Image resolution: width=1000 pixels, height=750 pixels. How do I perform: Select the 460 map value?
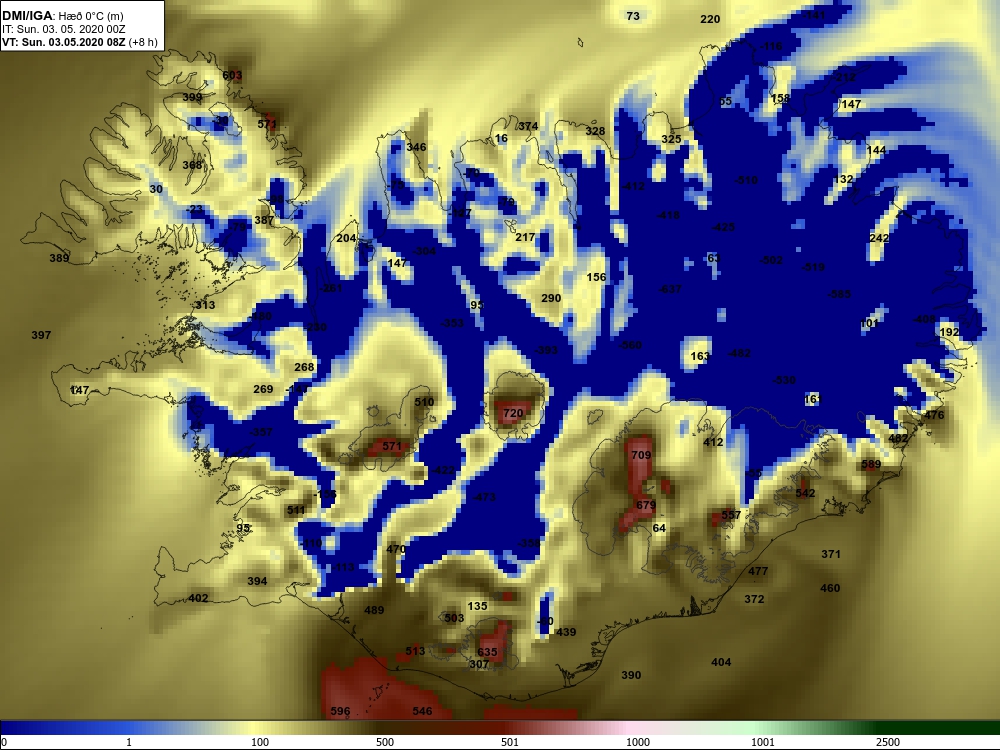pos(830,588)
